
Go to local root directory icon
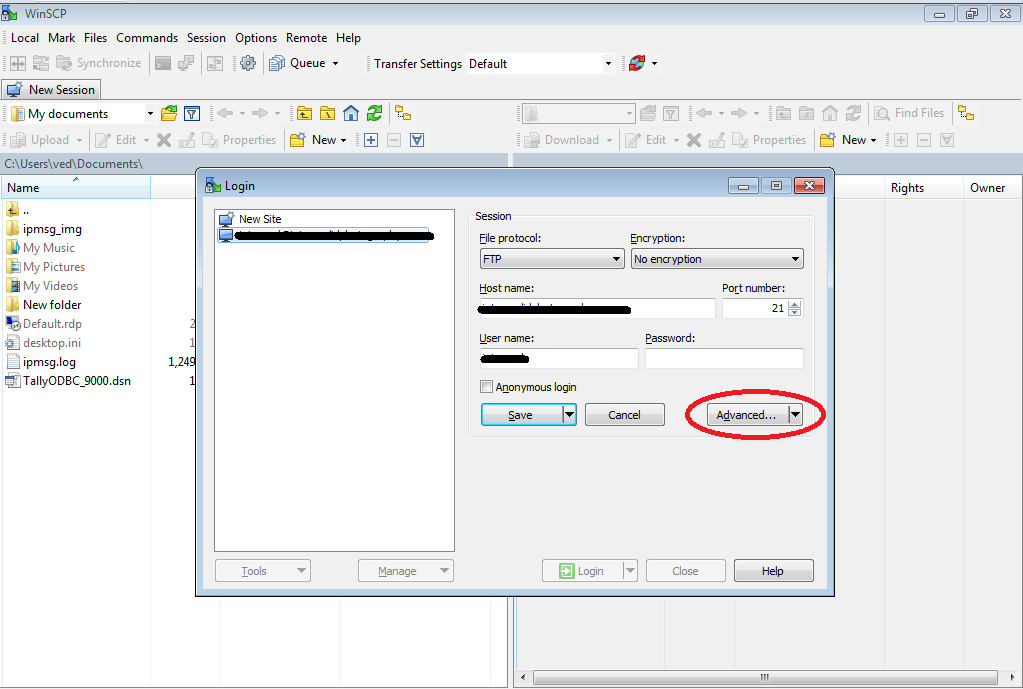pos(328,114)
